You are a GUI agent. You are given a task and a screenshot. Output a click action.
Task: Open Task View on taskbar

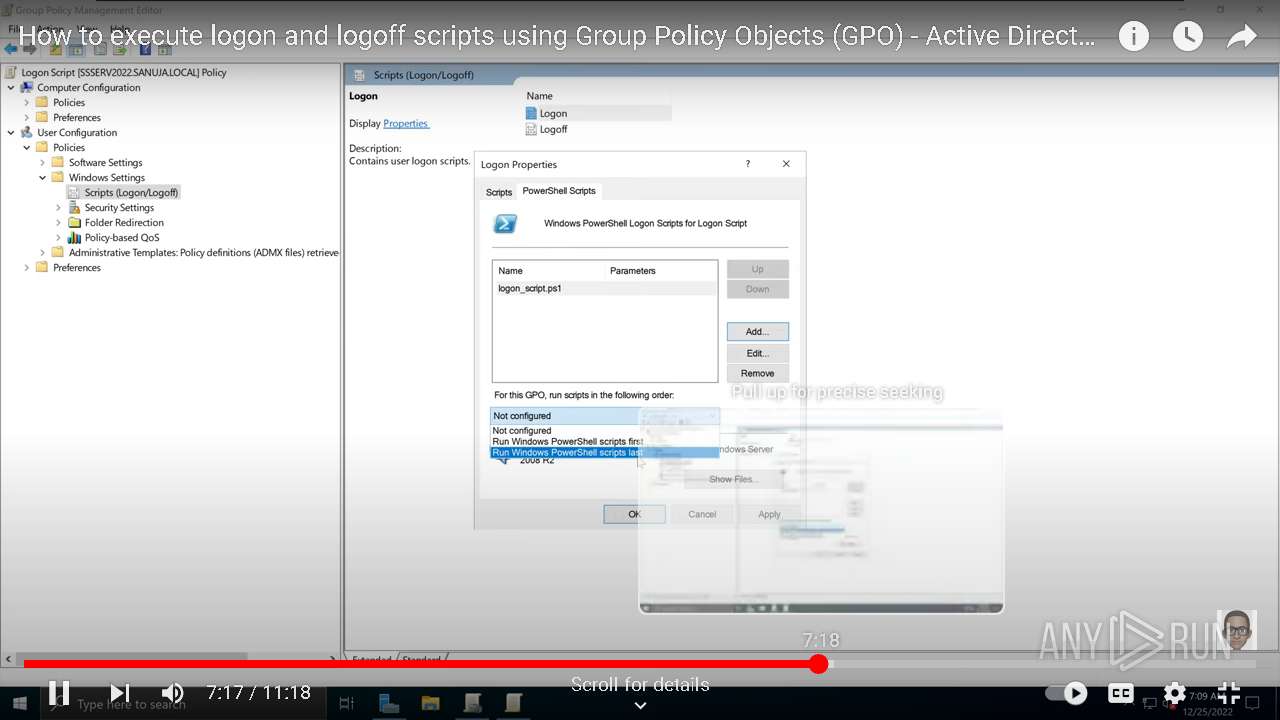tap(346, 704)
